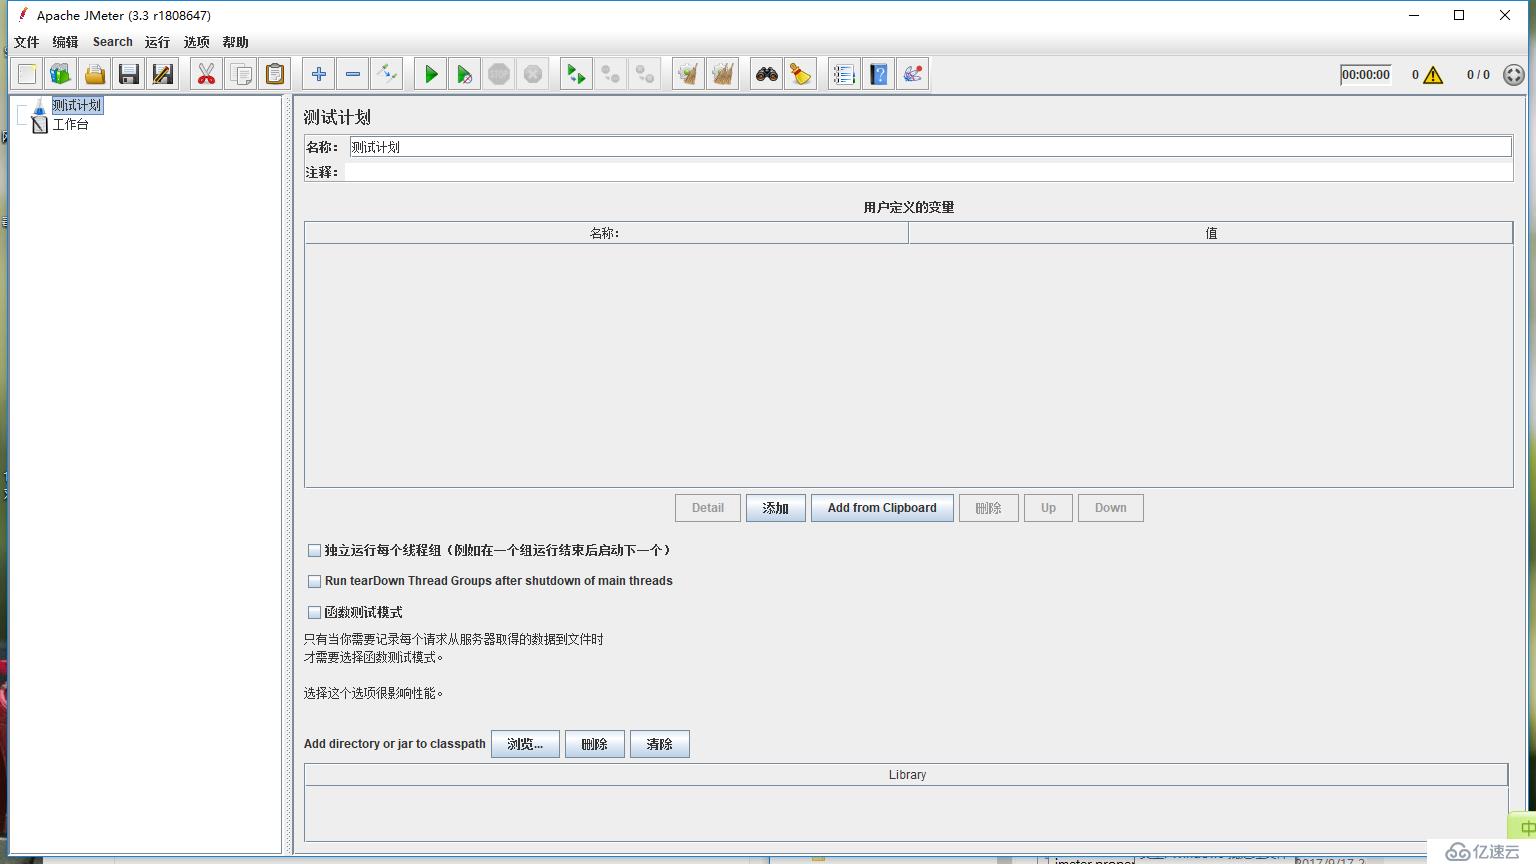
Task: Click the 值 column header
Action: coord(1211,233)
